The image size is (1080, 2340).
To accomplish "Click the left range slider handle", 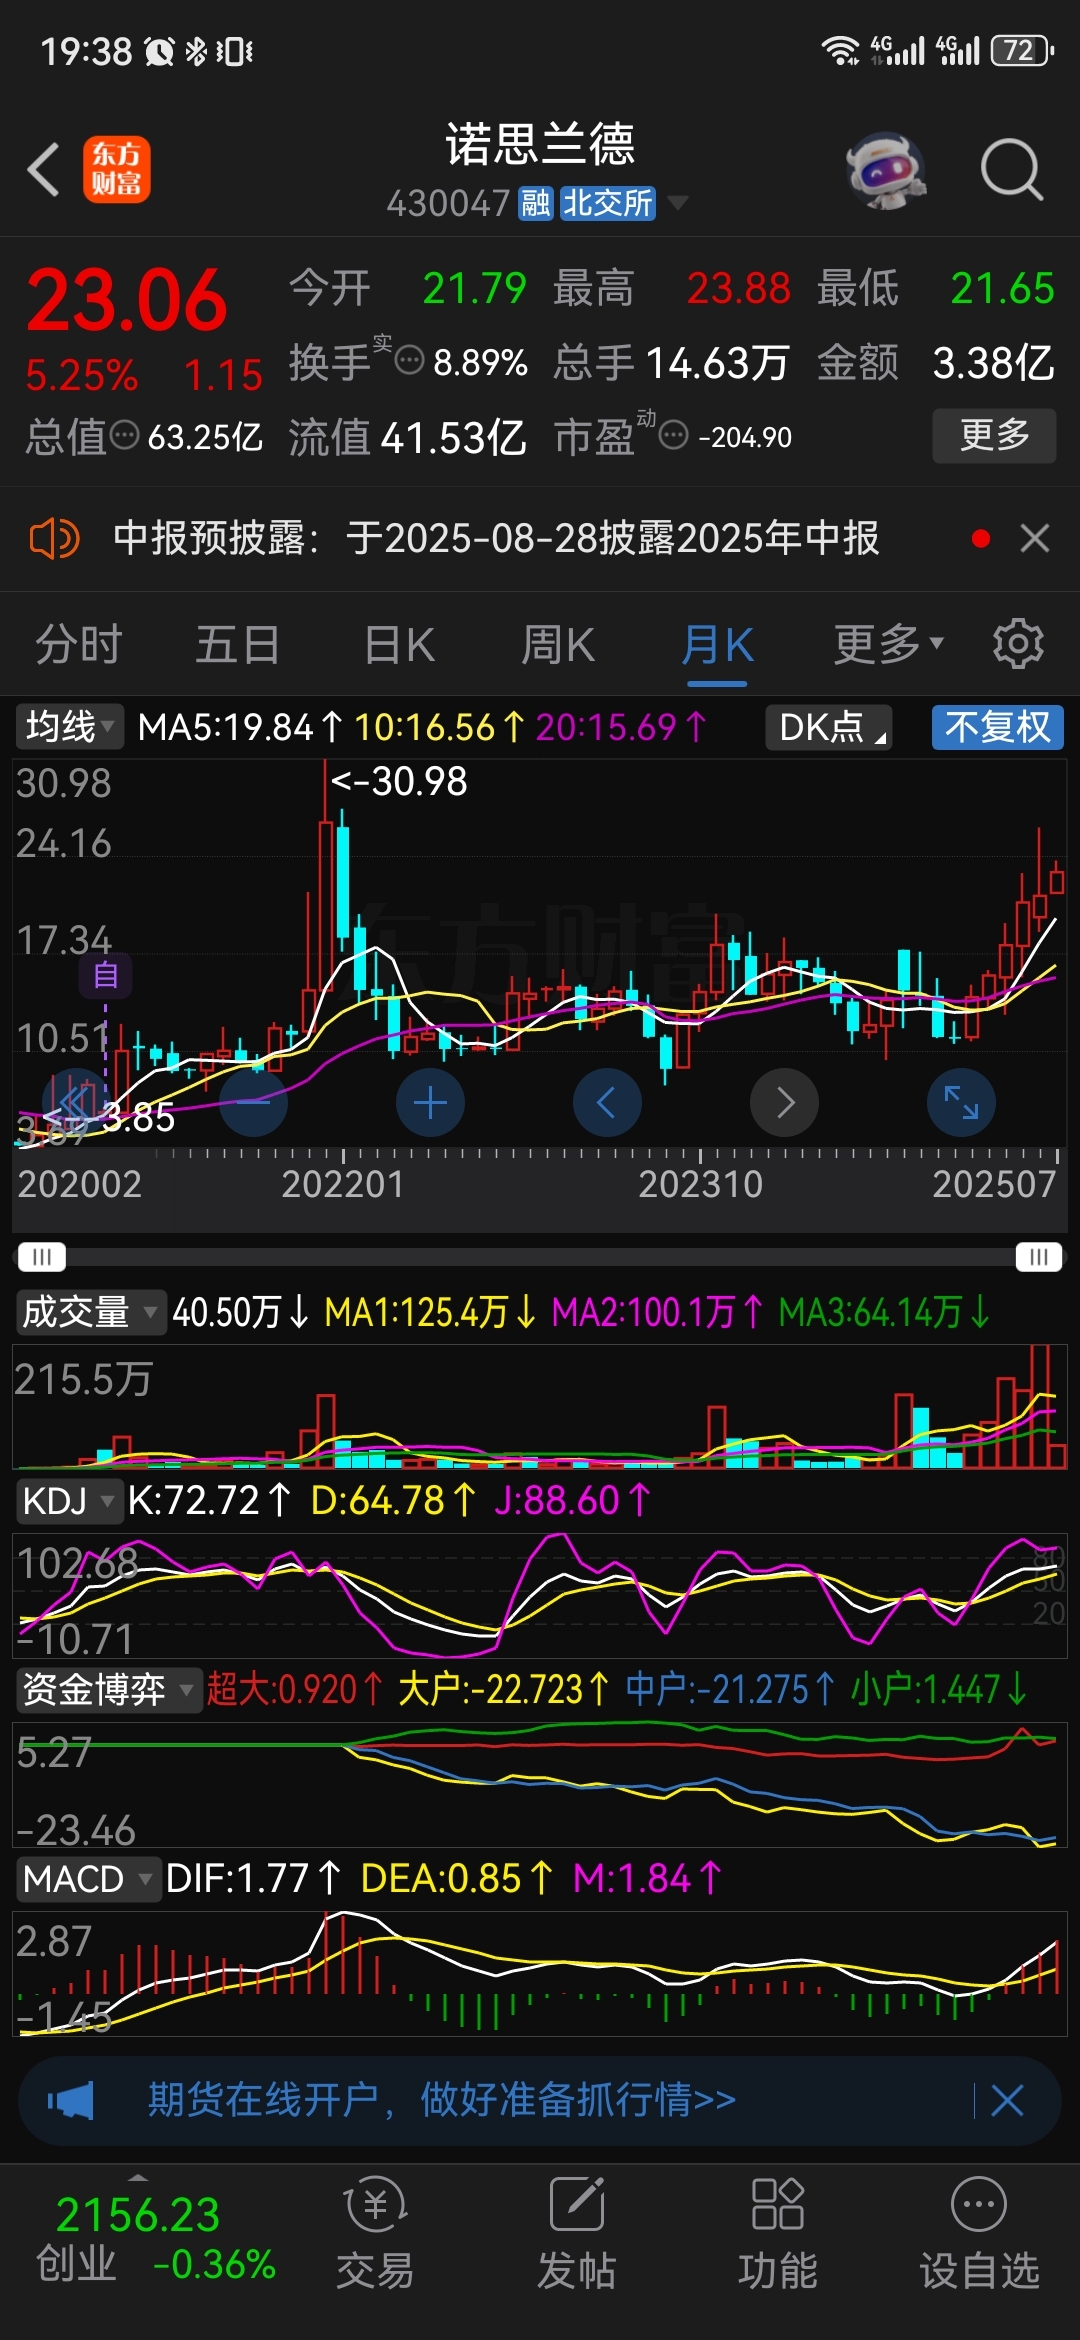I will coord(41,1257).
